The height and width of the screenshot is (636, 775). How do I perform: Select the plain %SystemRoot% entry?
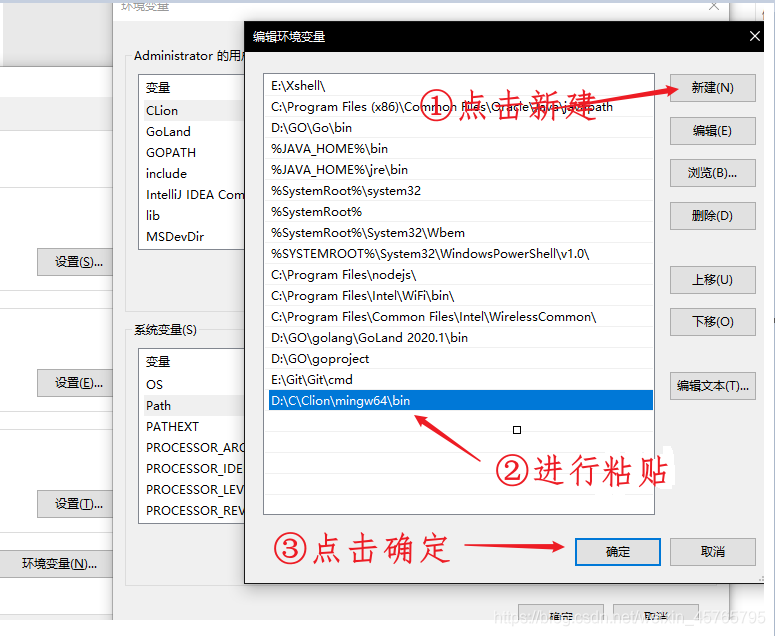[x=459, y=212]
